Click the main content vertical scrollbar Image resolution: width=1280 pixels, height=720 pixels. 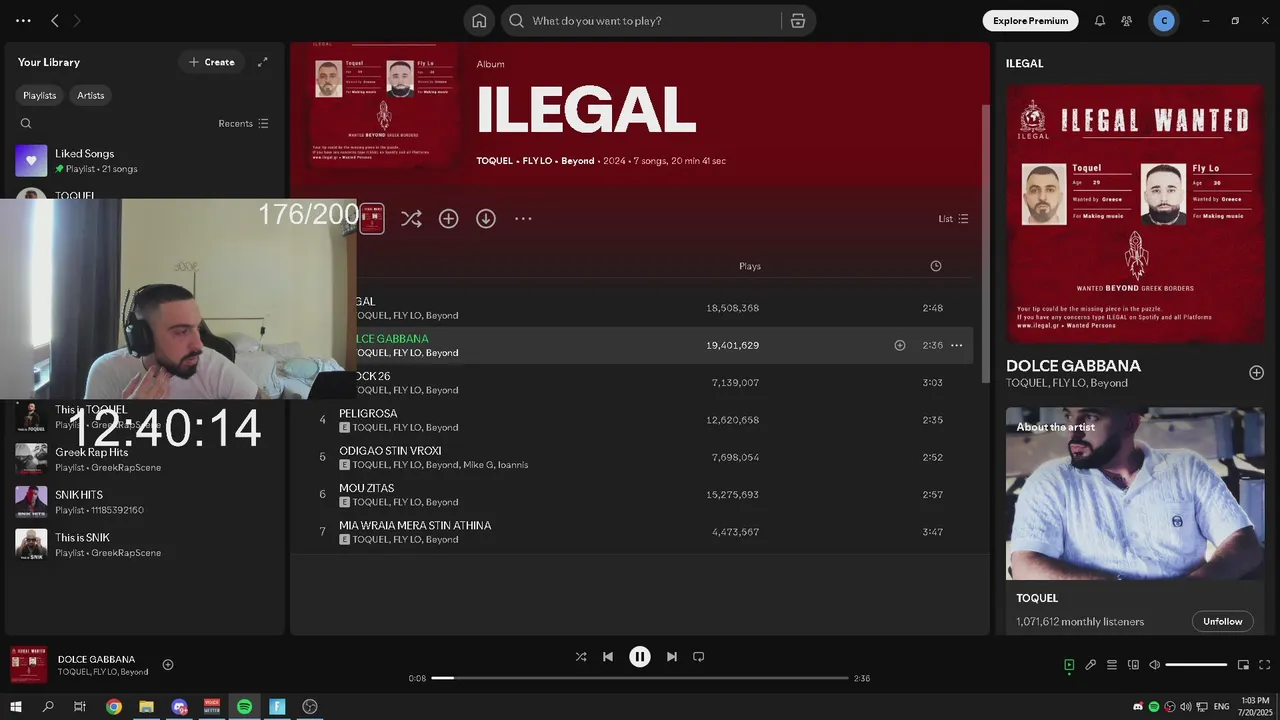[x=985, y=245]
